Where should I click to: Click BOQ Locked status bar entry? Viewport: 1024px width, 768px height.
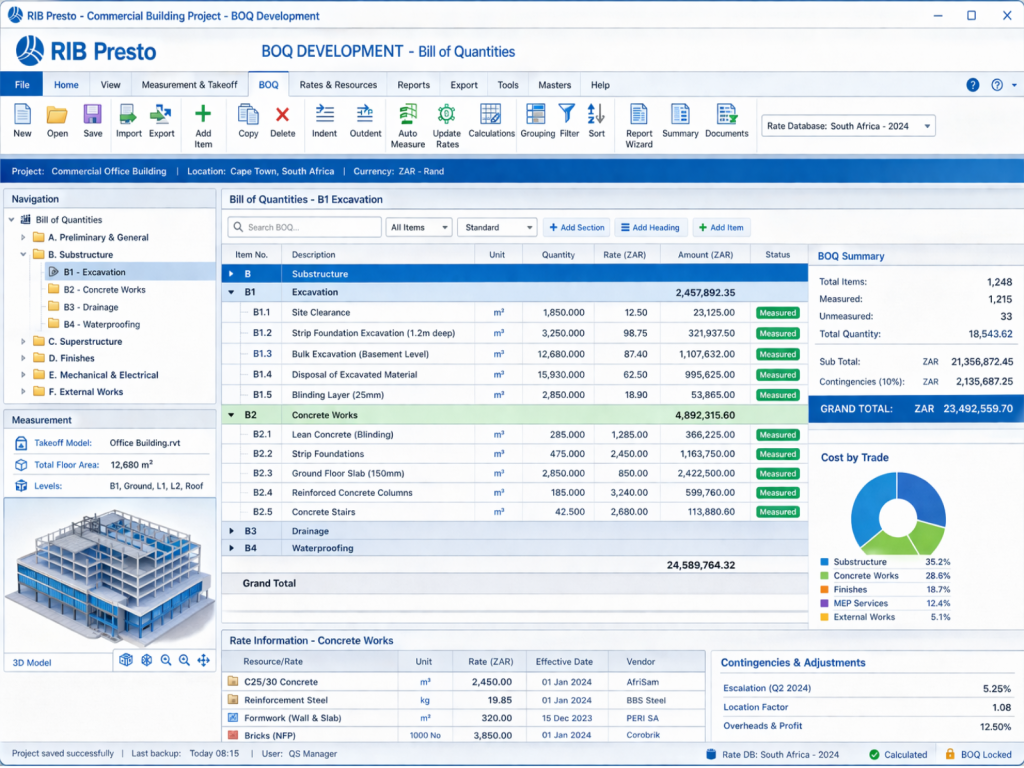pos(978,754)
